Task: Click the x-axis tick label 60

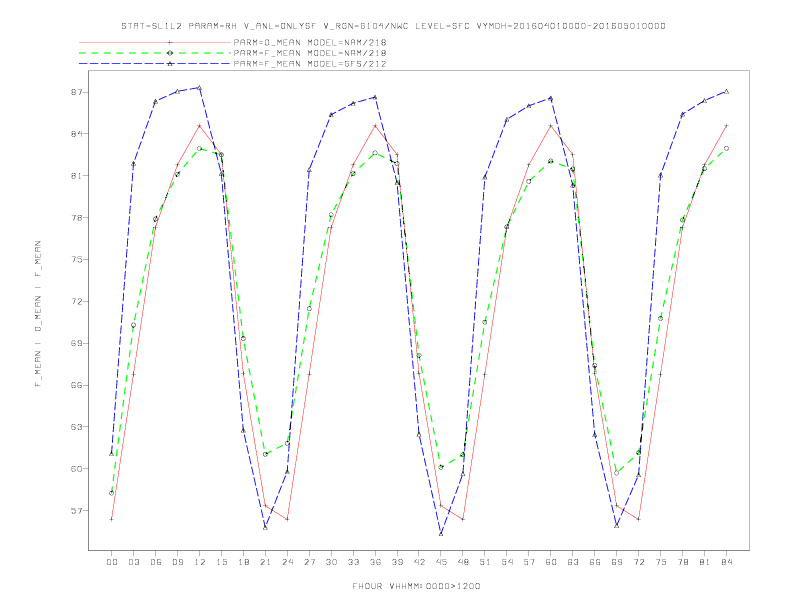Action: pos(551,562)
